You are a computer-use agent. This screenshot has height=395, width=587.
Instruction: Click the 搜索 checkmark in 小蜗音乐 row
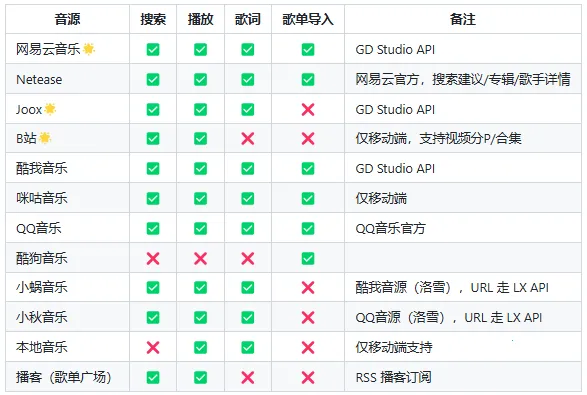point(153,288)
